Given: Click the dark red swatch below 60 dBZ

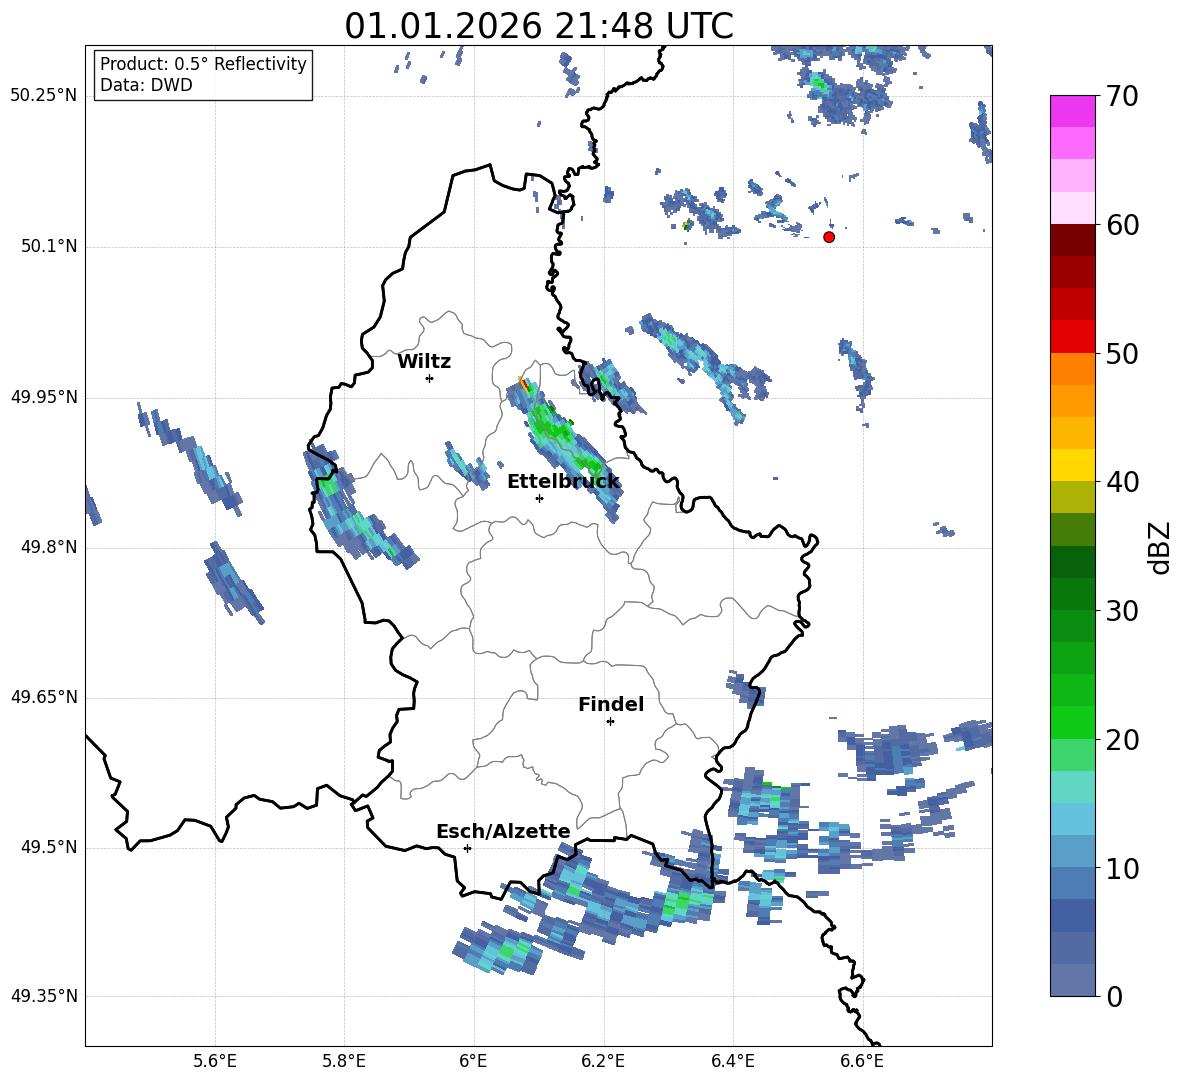Looking at the screenshot, I should coord(1073,240).
